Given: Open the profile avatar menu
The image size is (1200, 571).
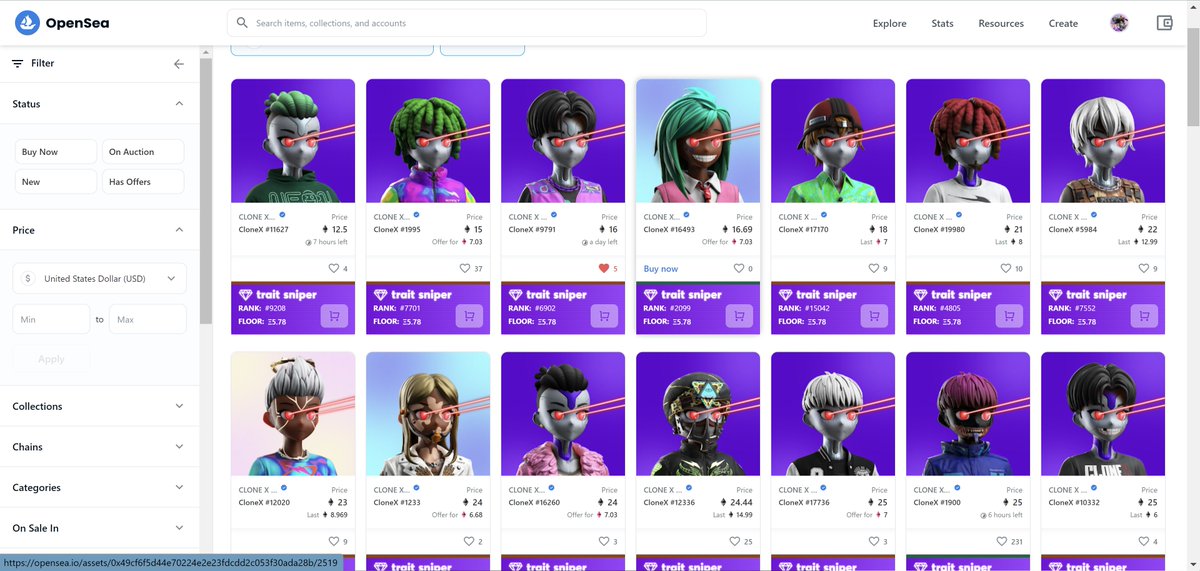Looking at the screenshot, I should pyautogui.click(x=1119, y=23).
